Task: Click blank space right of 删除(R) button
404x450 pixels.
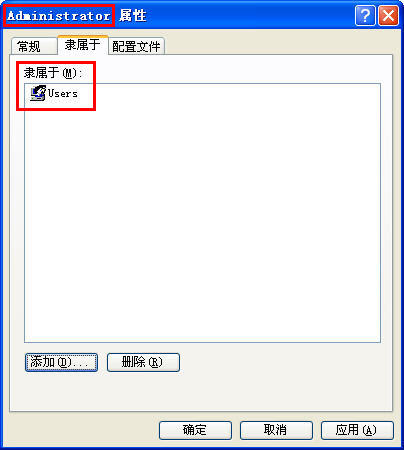Action: coord(283,362)
